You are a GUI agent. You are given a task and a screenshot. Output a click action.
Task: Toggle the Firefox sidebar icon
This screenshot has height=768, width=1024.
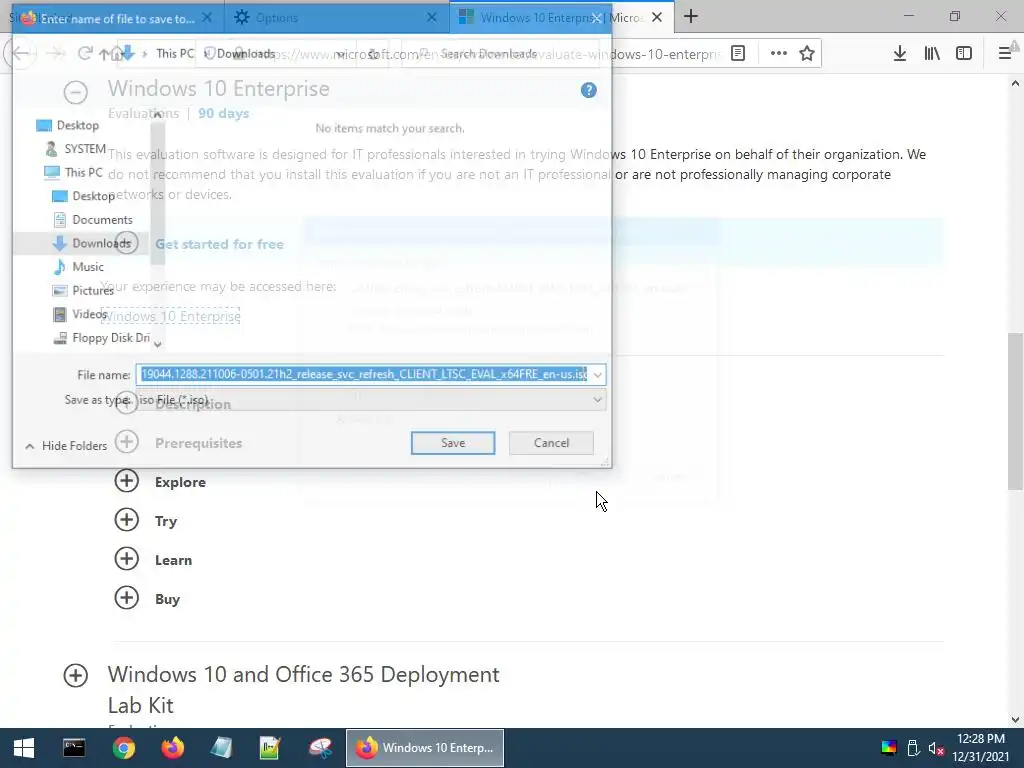[x=964, y=54]
